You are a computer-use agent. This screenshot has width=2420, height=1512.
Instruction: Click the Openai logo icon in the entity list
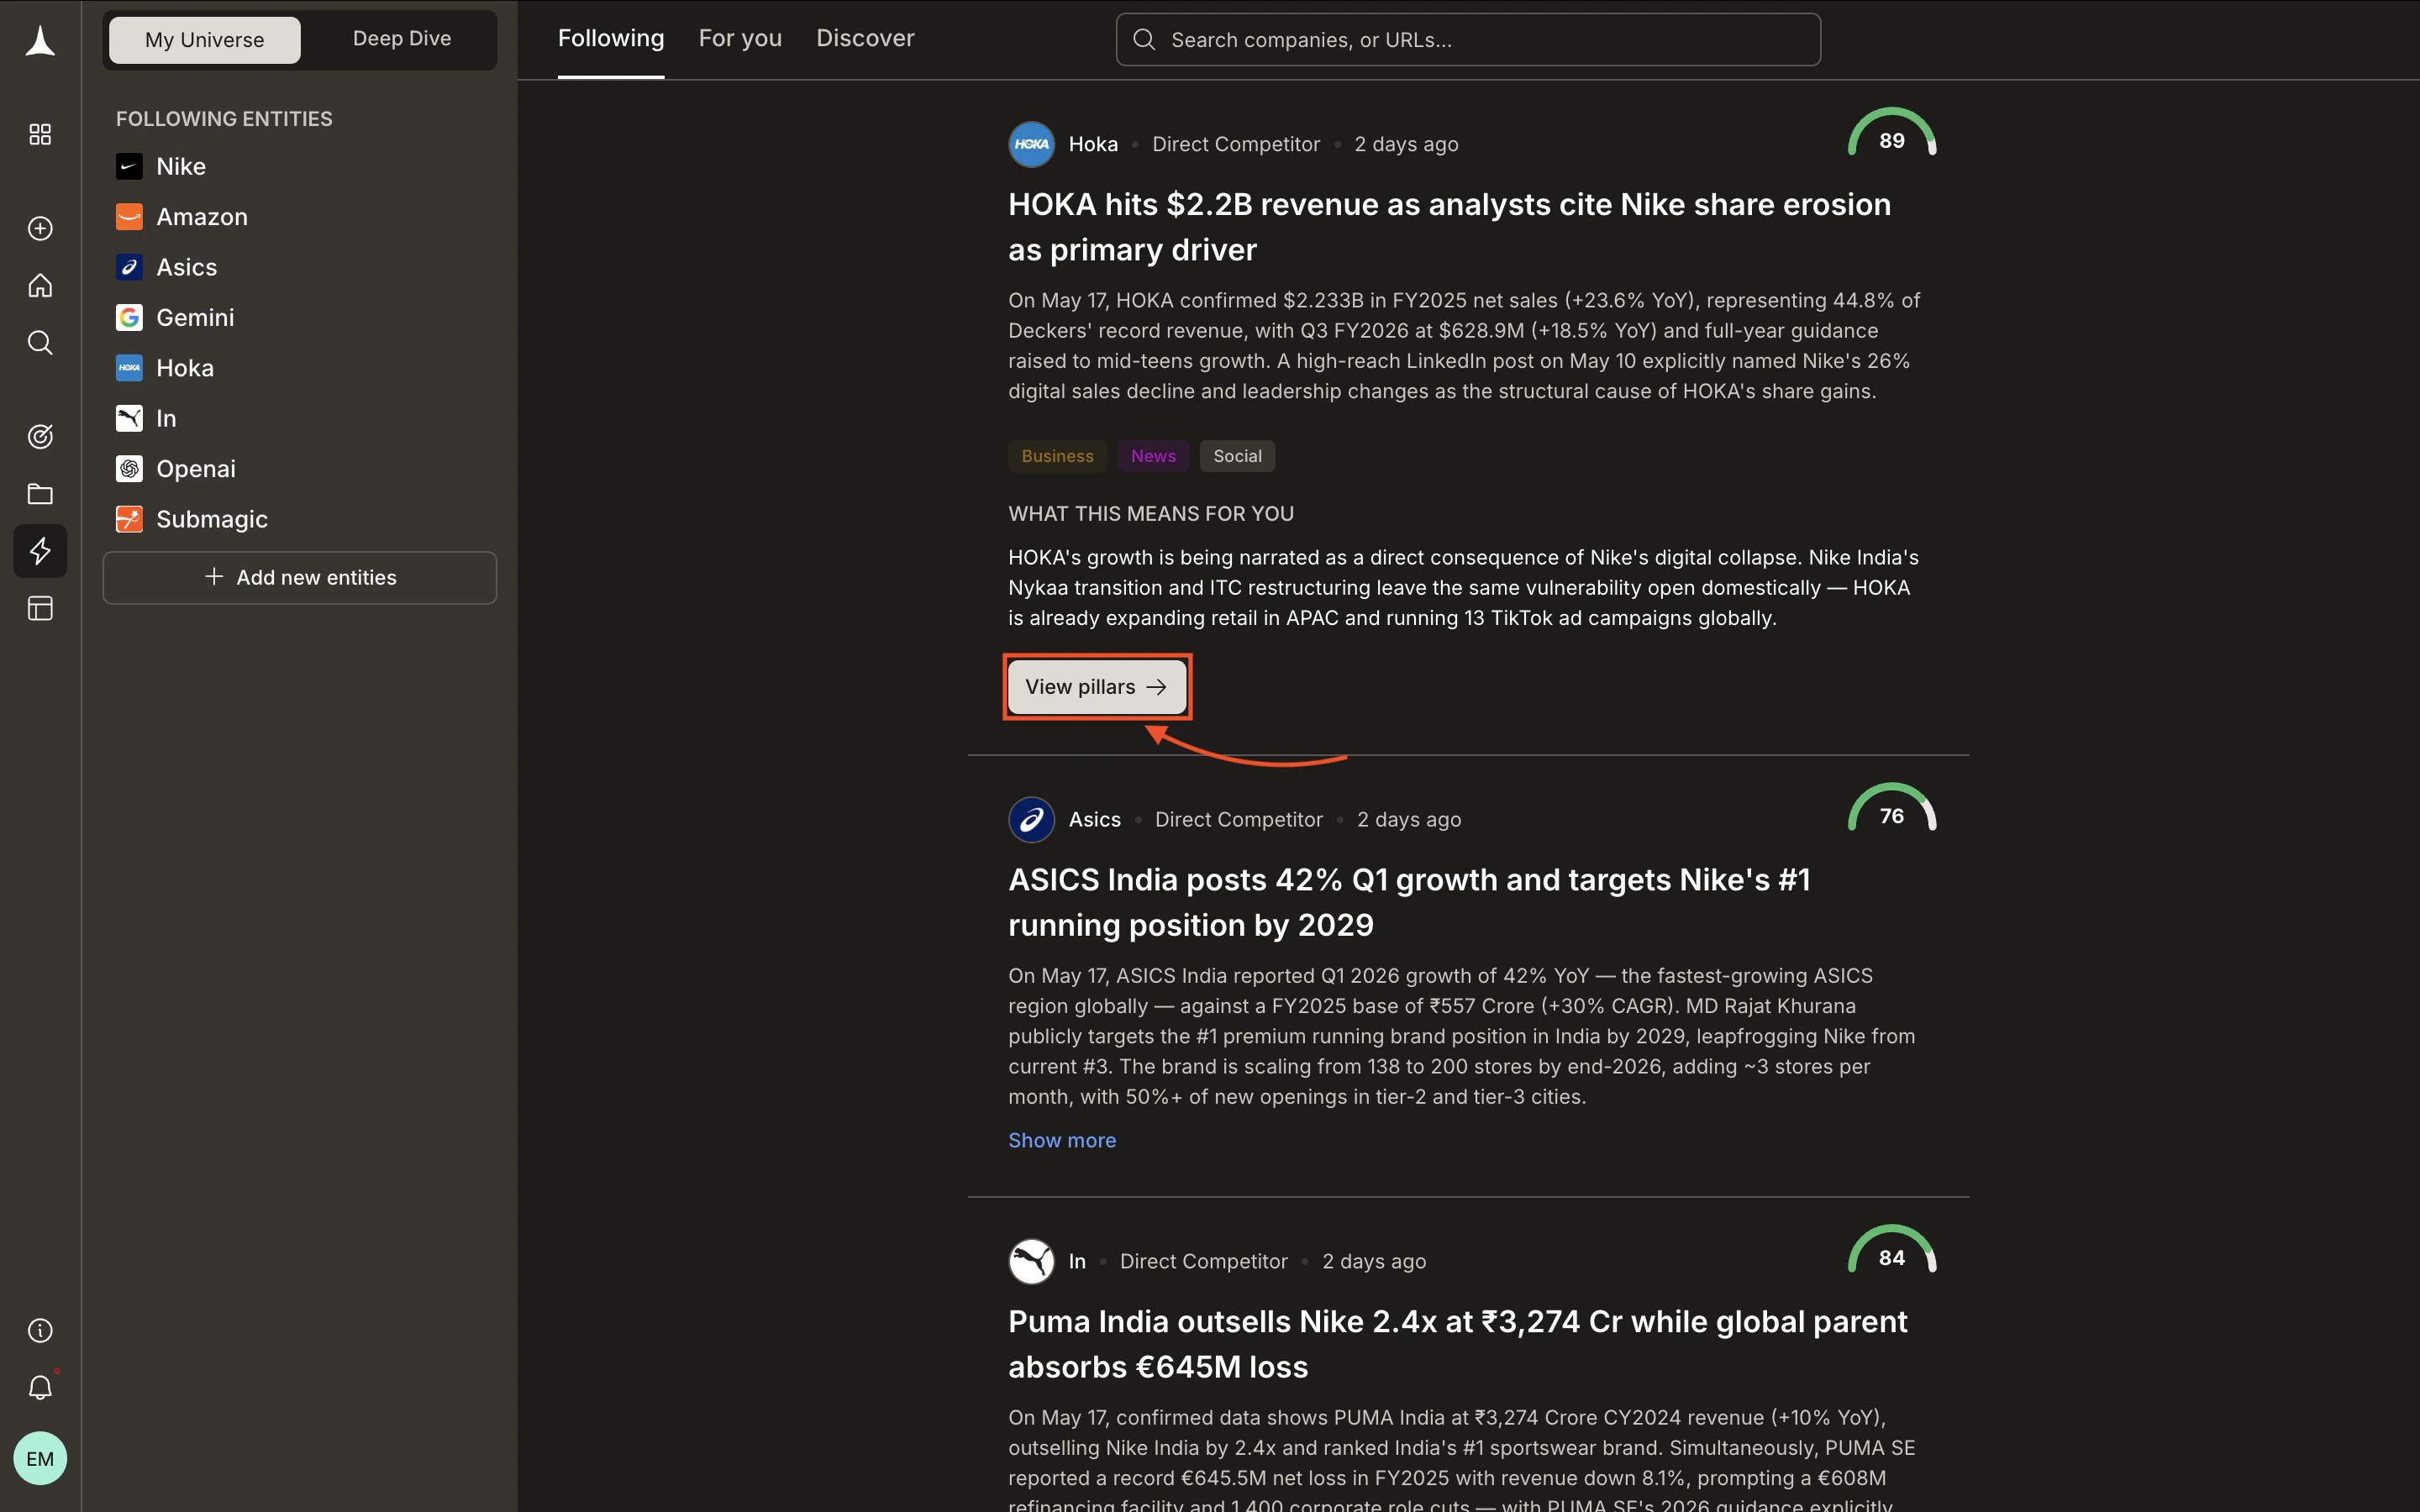129,469
